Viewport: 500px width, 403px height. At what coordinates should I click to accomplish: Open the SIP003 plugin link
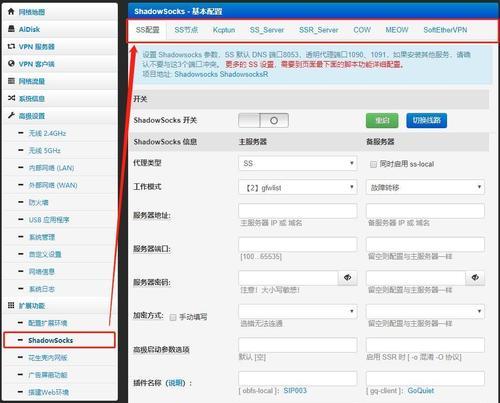(295, 390)
